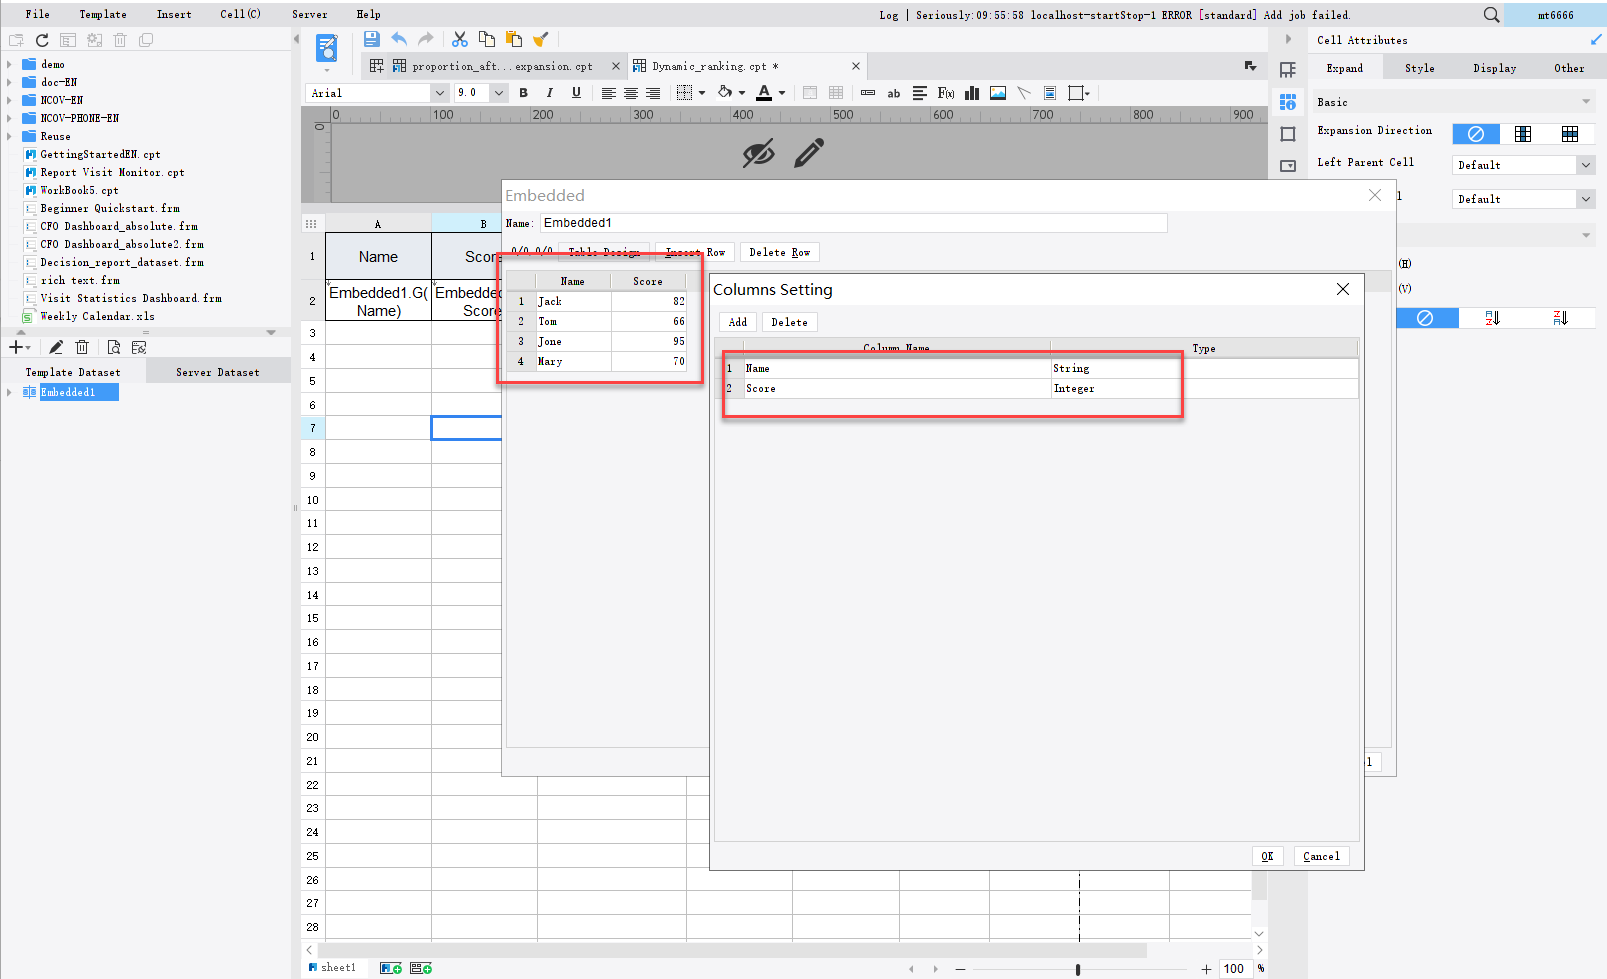This screenshot has width=1607, height=979.
Task: Toggle italic formatting
Action: point(549,93)
